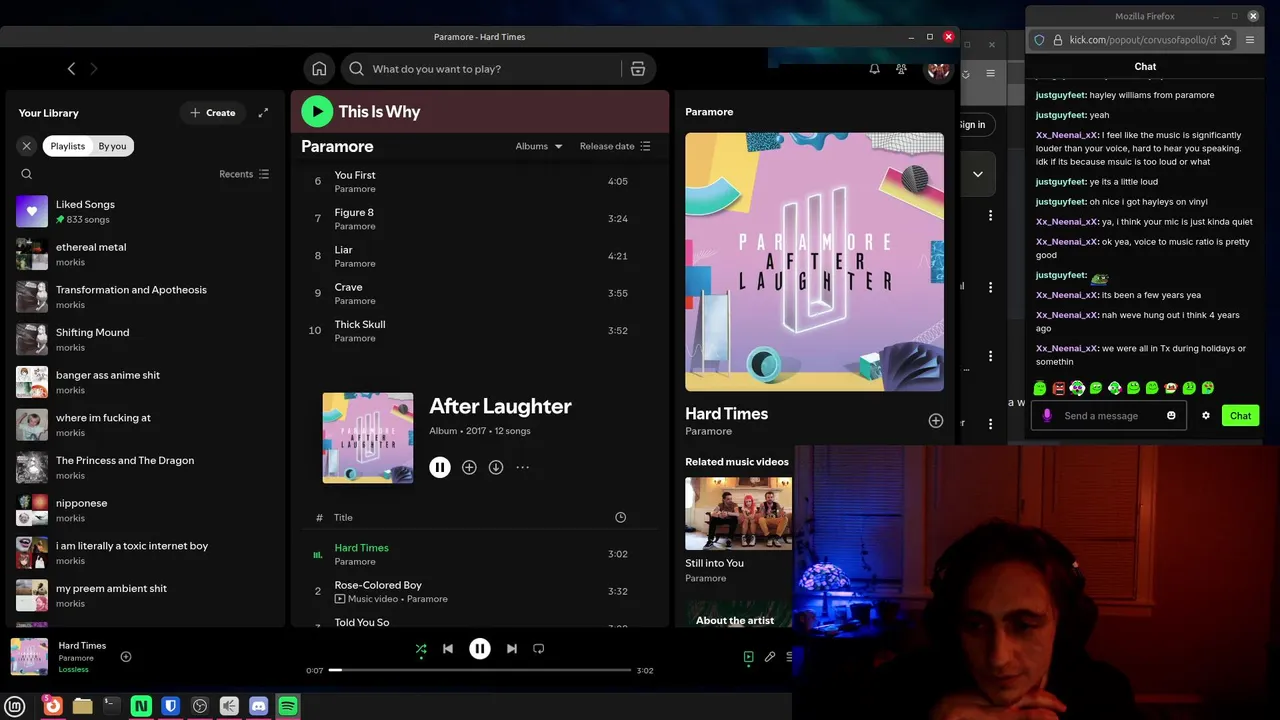This screenshot has width=1280, height=720.
Task: Add Hard Times to Liked Songs in side panel
Action: [x=936, y=421]
